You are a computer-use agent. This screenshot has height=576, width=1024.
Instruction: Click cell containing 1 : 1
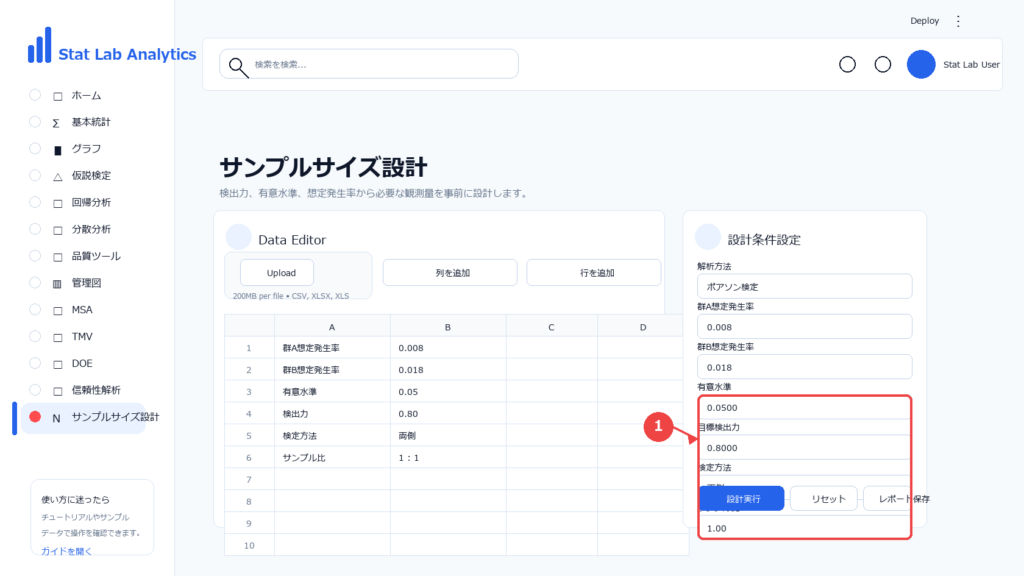(x=448, y=458)
